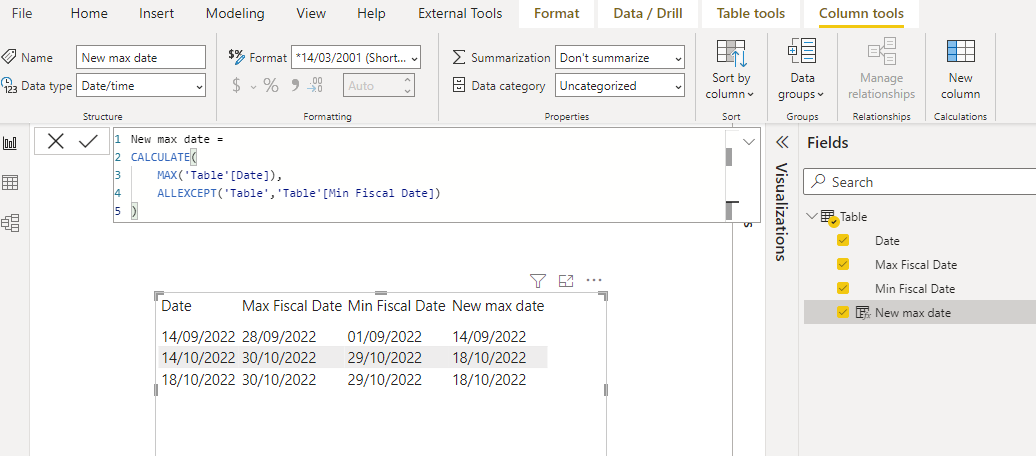Select the 14/09/2022 Date cell
This screenshot has width=1036, height=456.
coord(198,336)
